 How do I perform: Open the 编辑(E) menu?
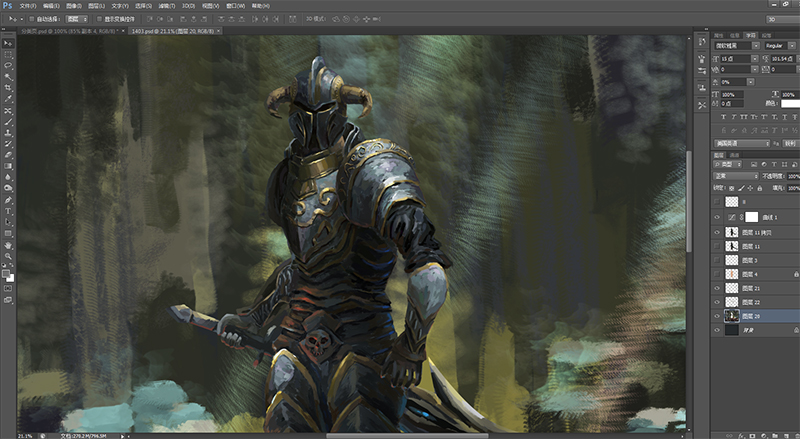coord(51,6)
